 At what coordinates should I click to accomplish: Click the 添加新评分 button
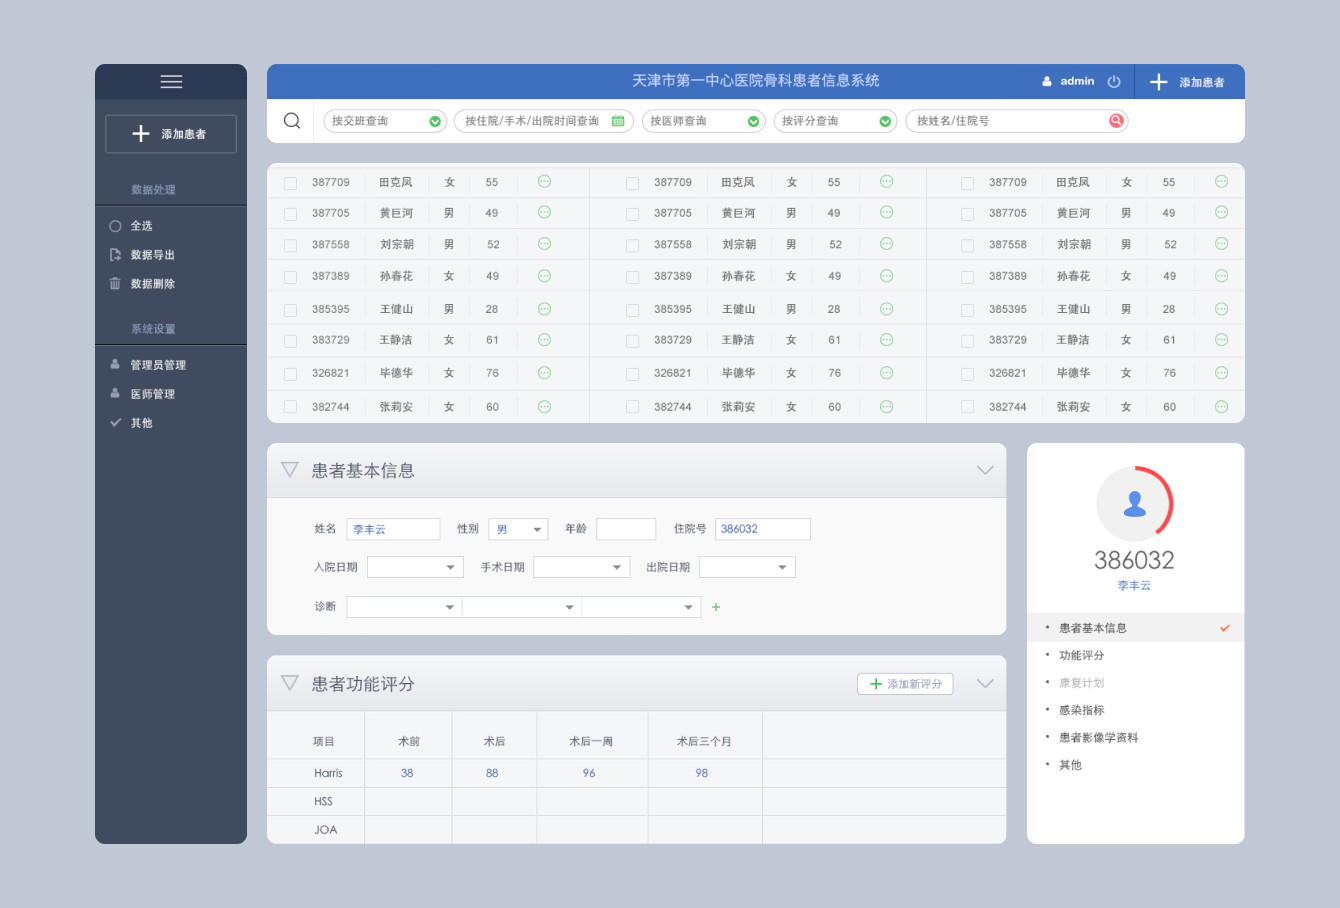(905, 684)
